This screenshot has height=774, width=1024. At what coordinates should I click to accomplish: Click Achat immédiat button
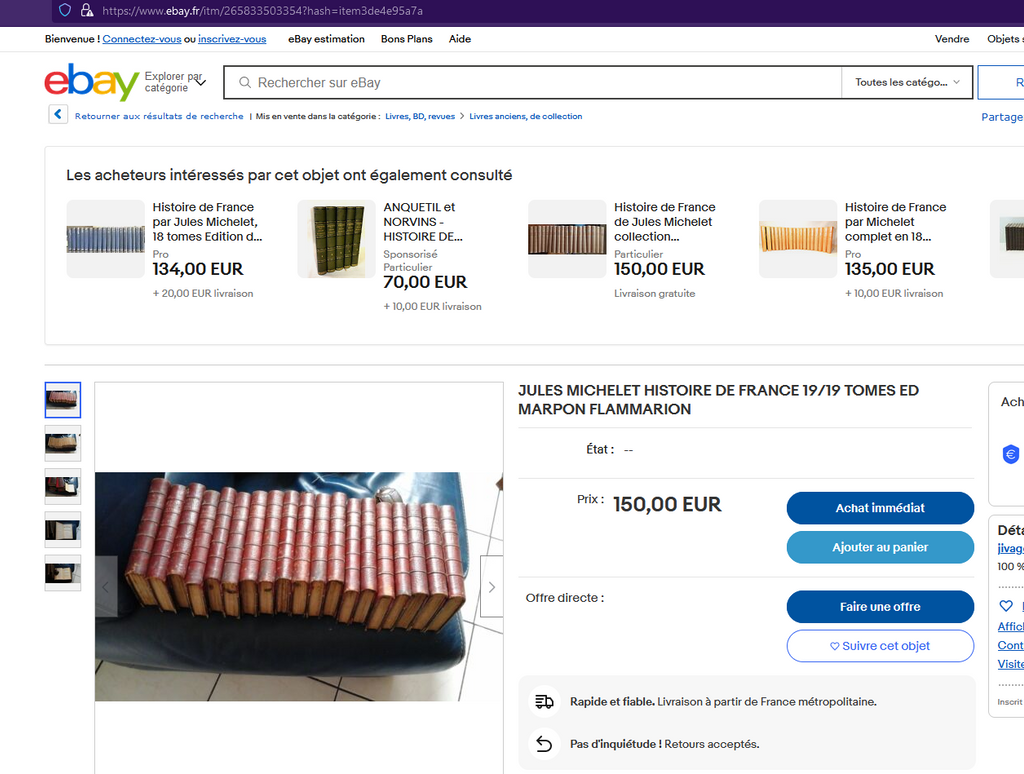[x=880, y=508]
